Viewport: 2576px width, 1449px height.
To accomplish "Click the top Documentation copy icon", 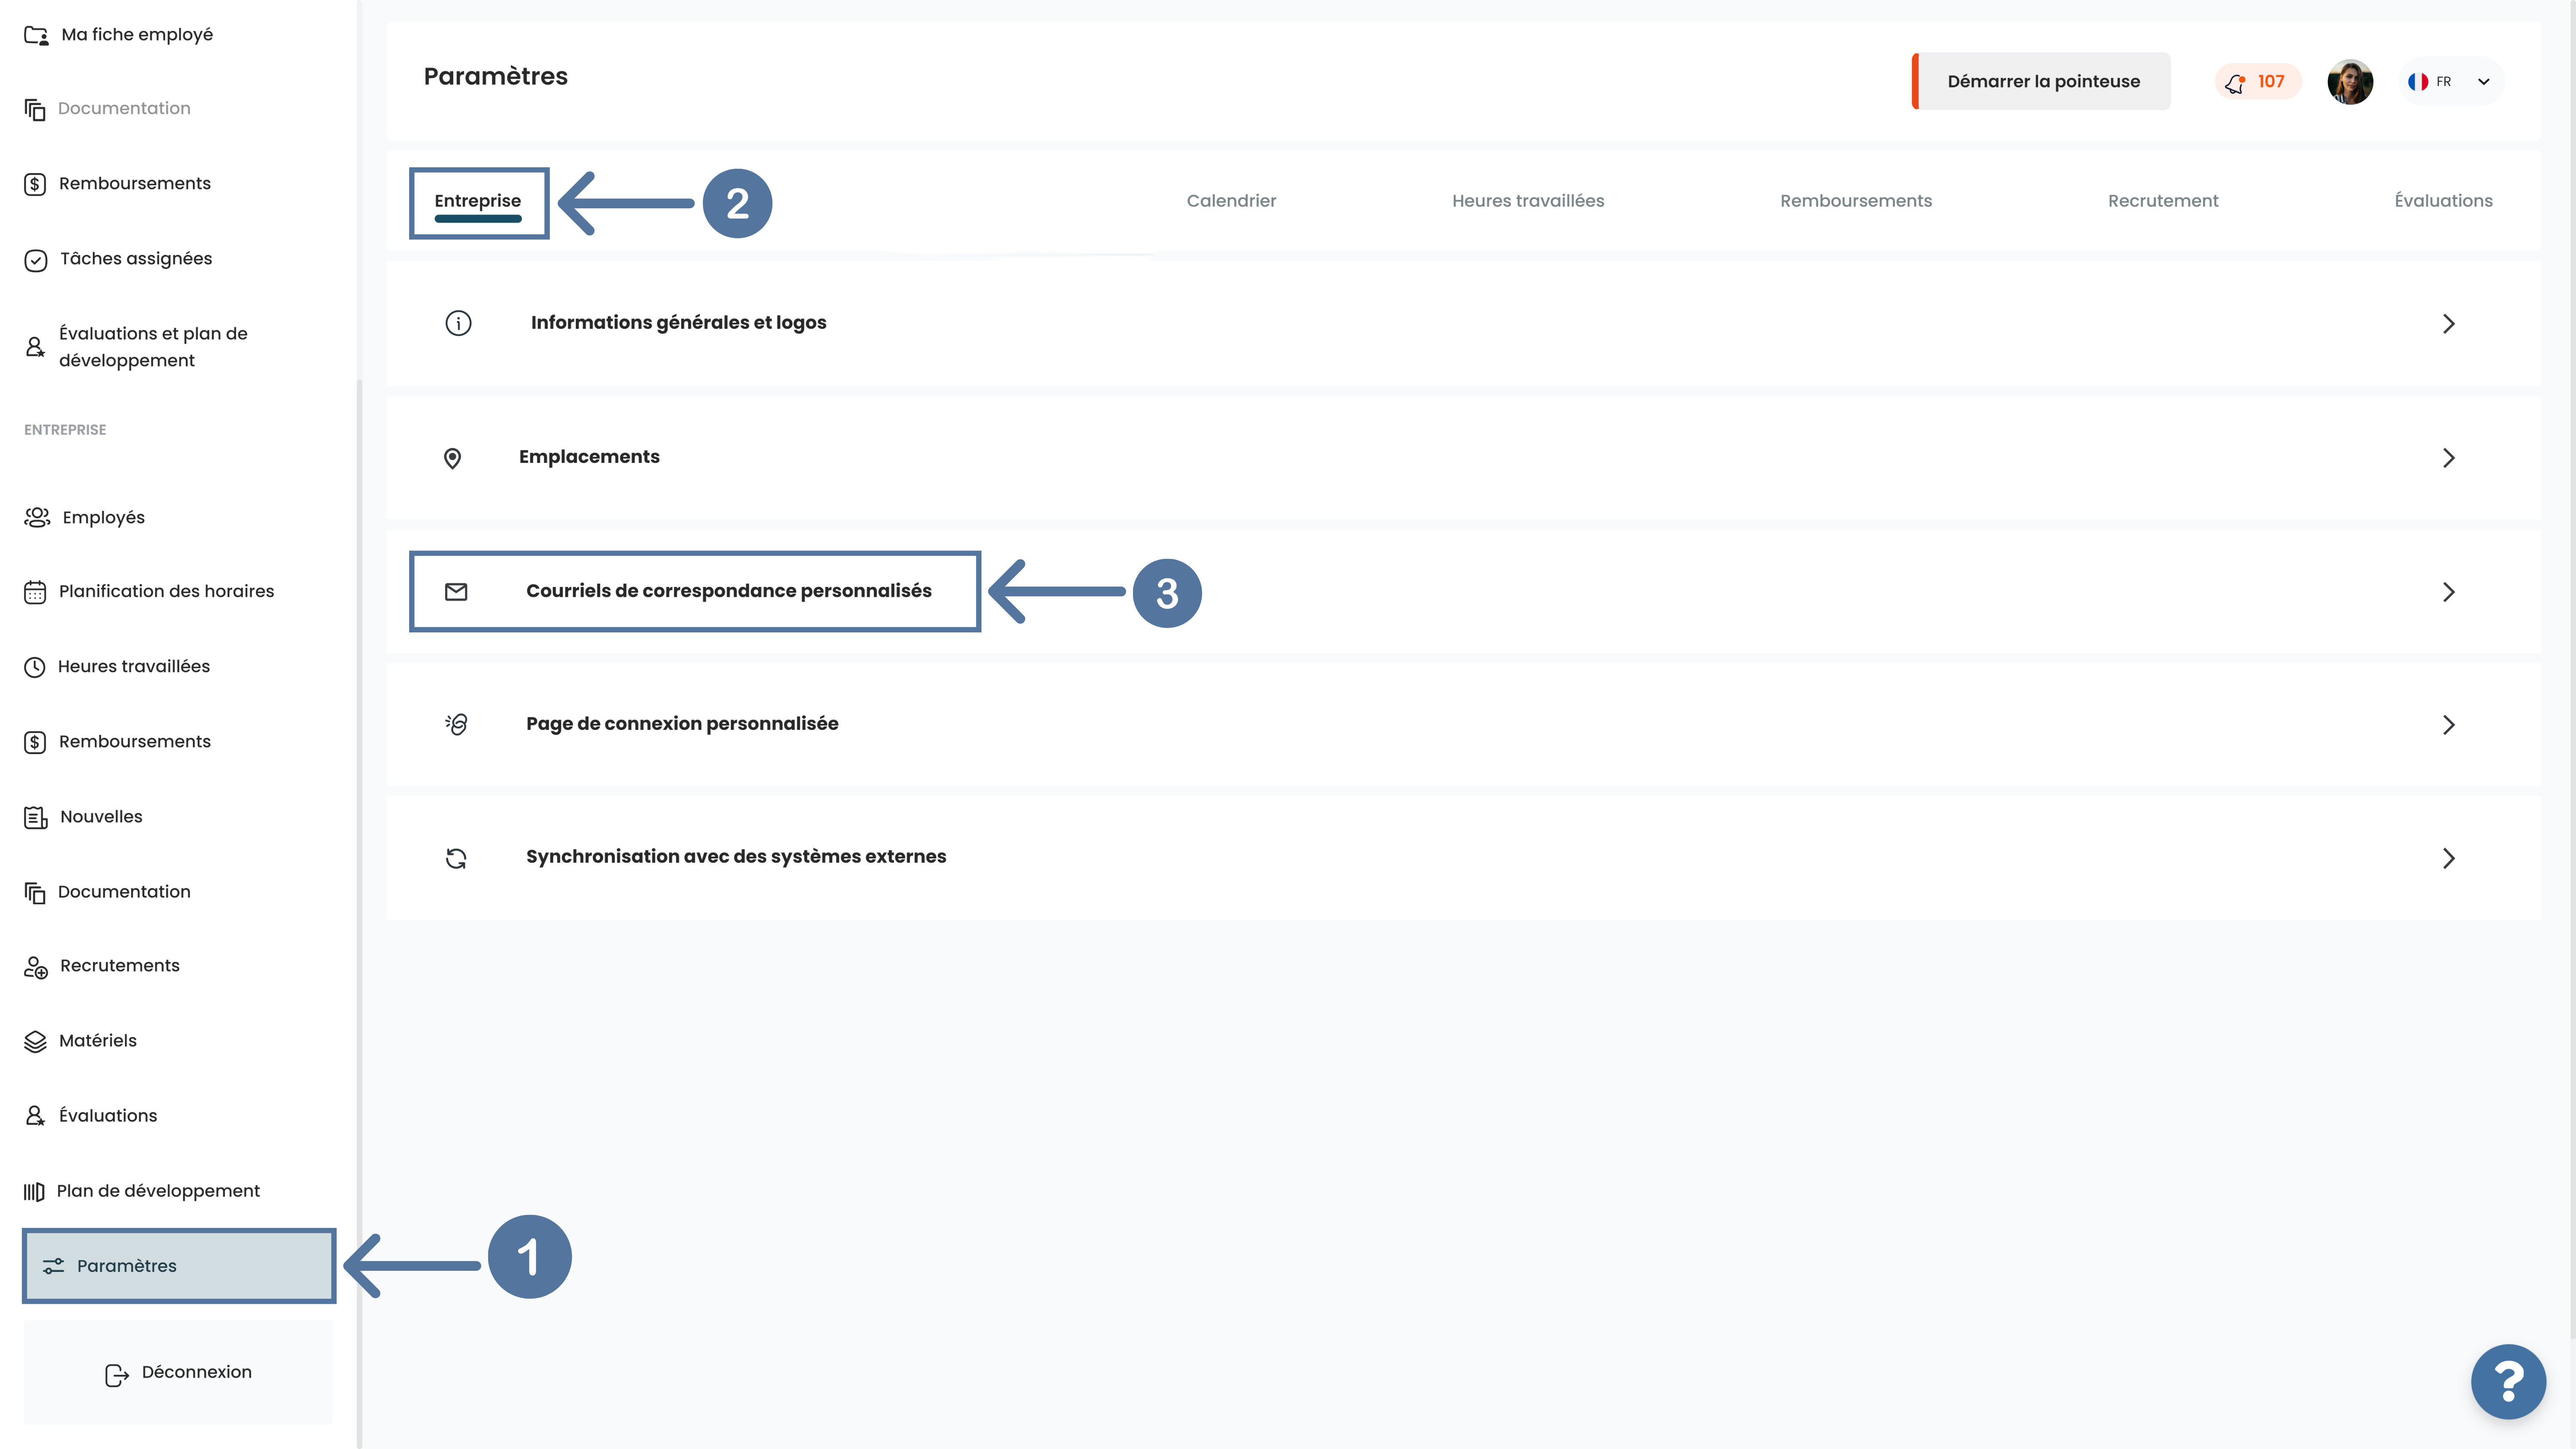I will pos(35,109).
